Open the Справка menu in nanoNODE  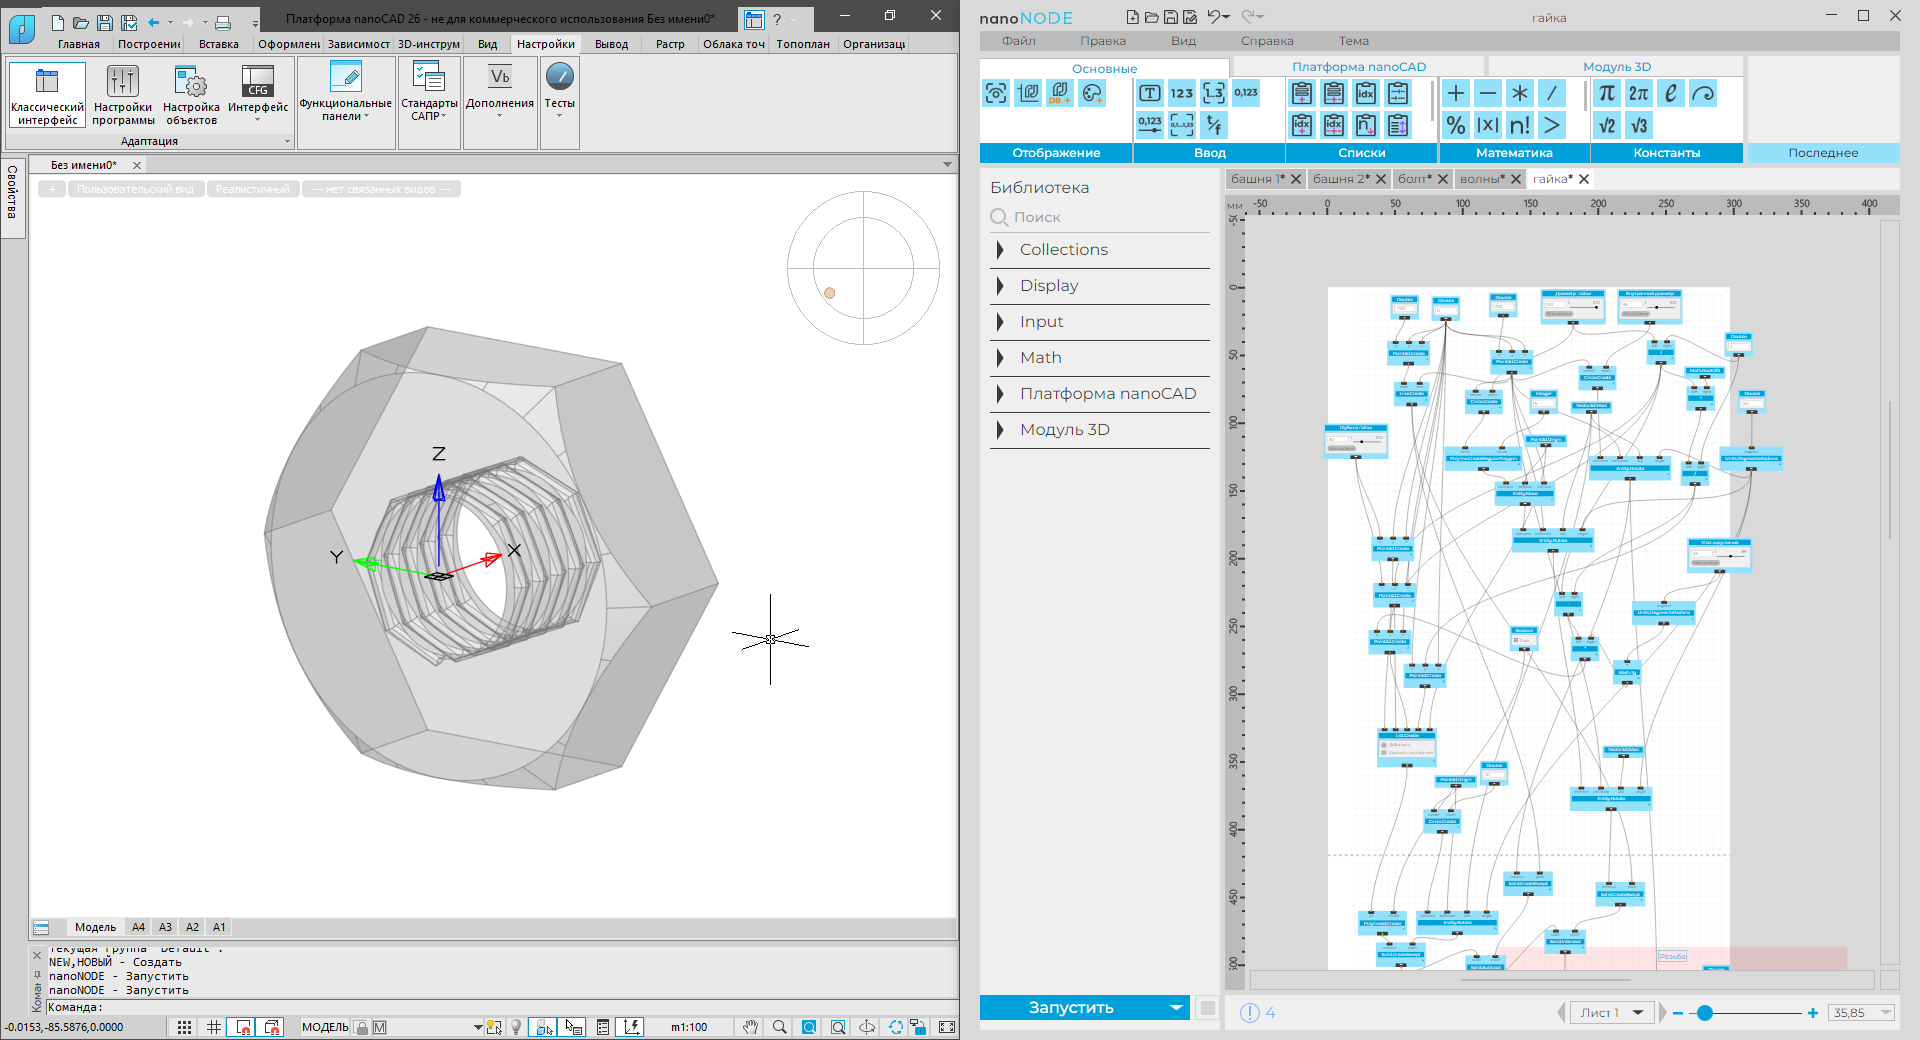pos(1266,41)
